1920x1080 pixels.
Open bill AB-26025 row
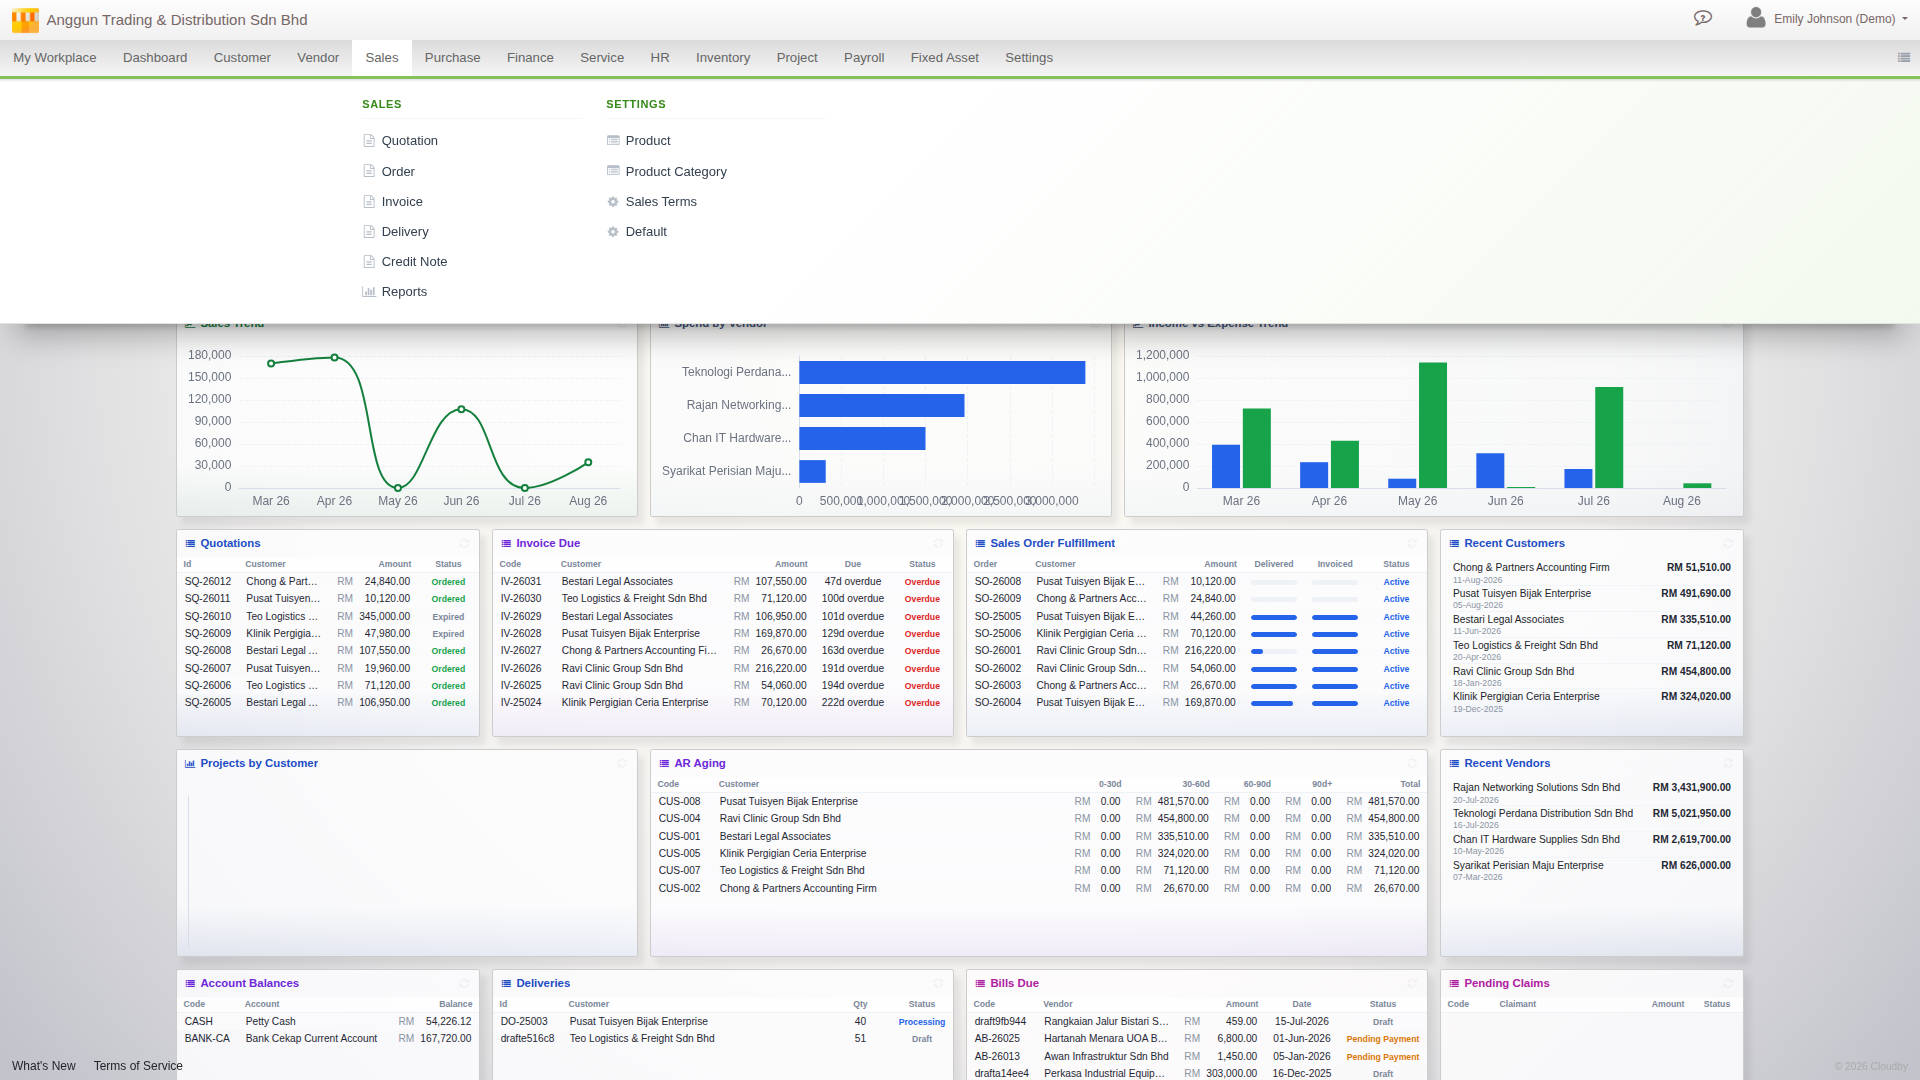coord(1196,1039)
